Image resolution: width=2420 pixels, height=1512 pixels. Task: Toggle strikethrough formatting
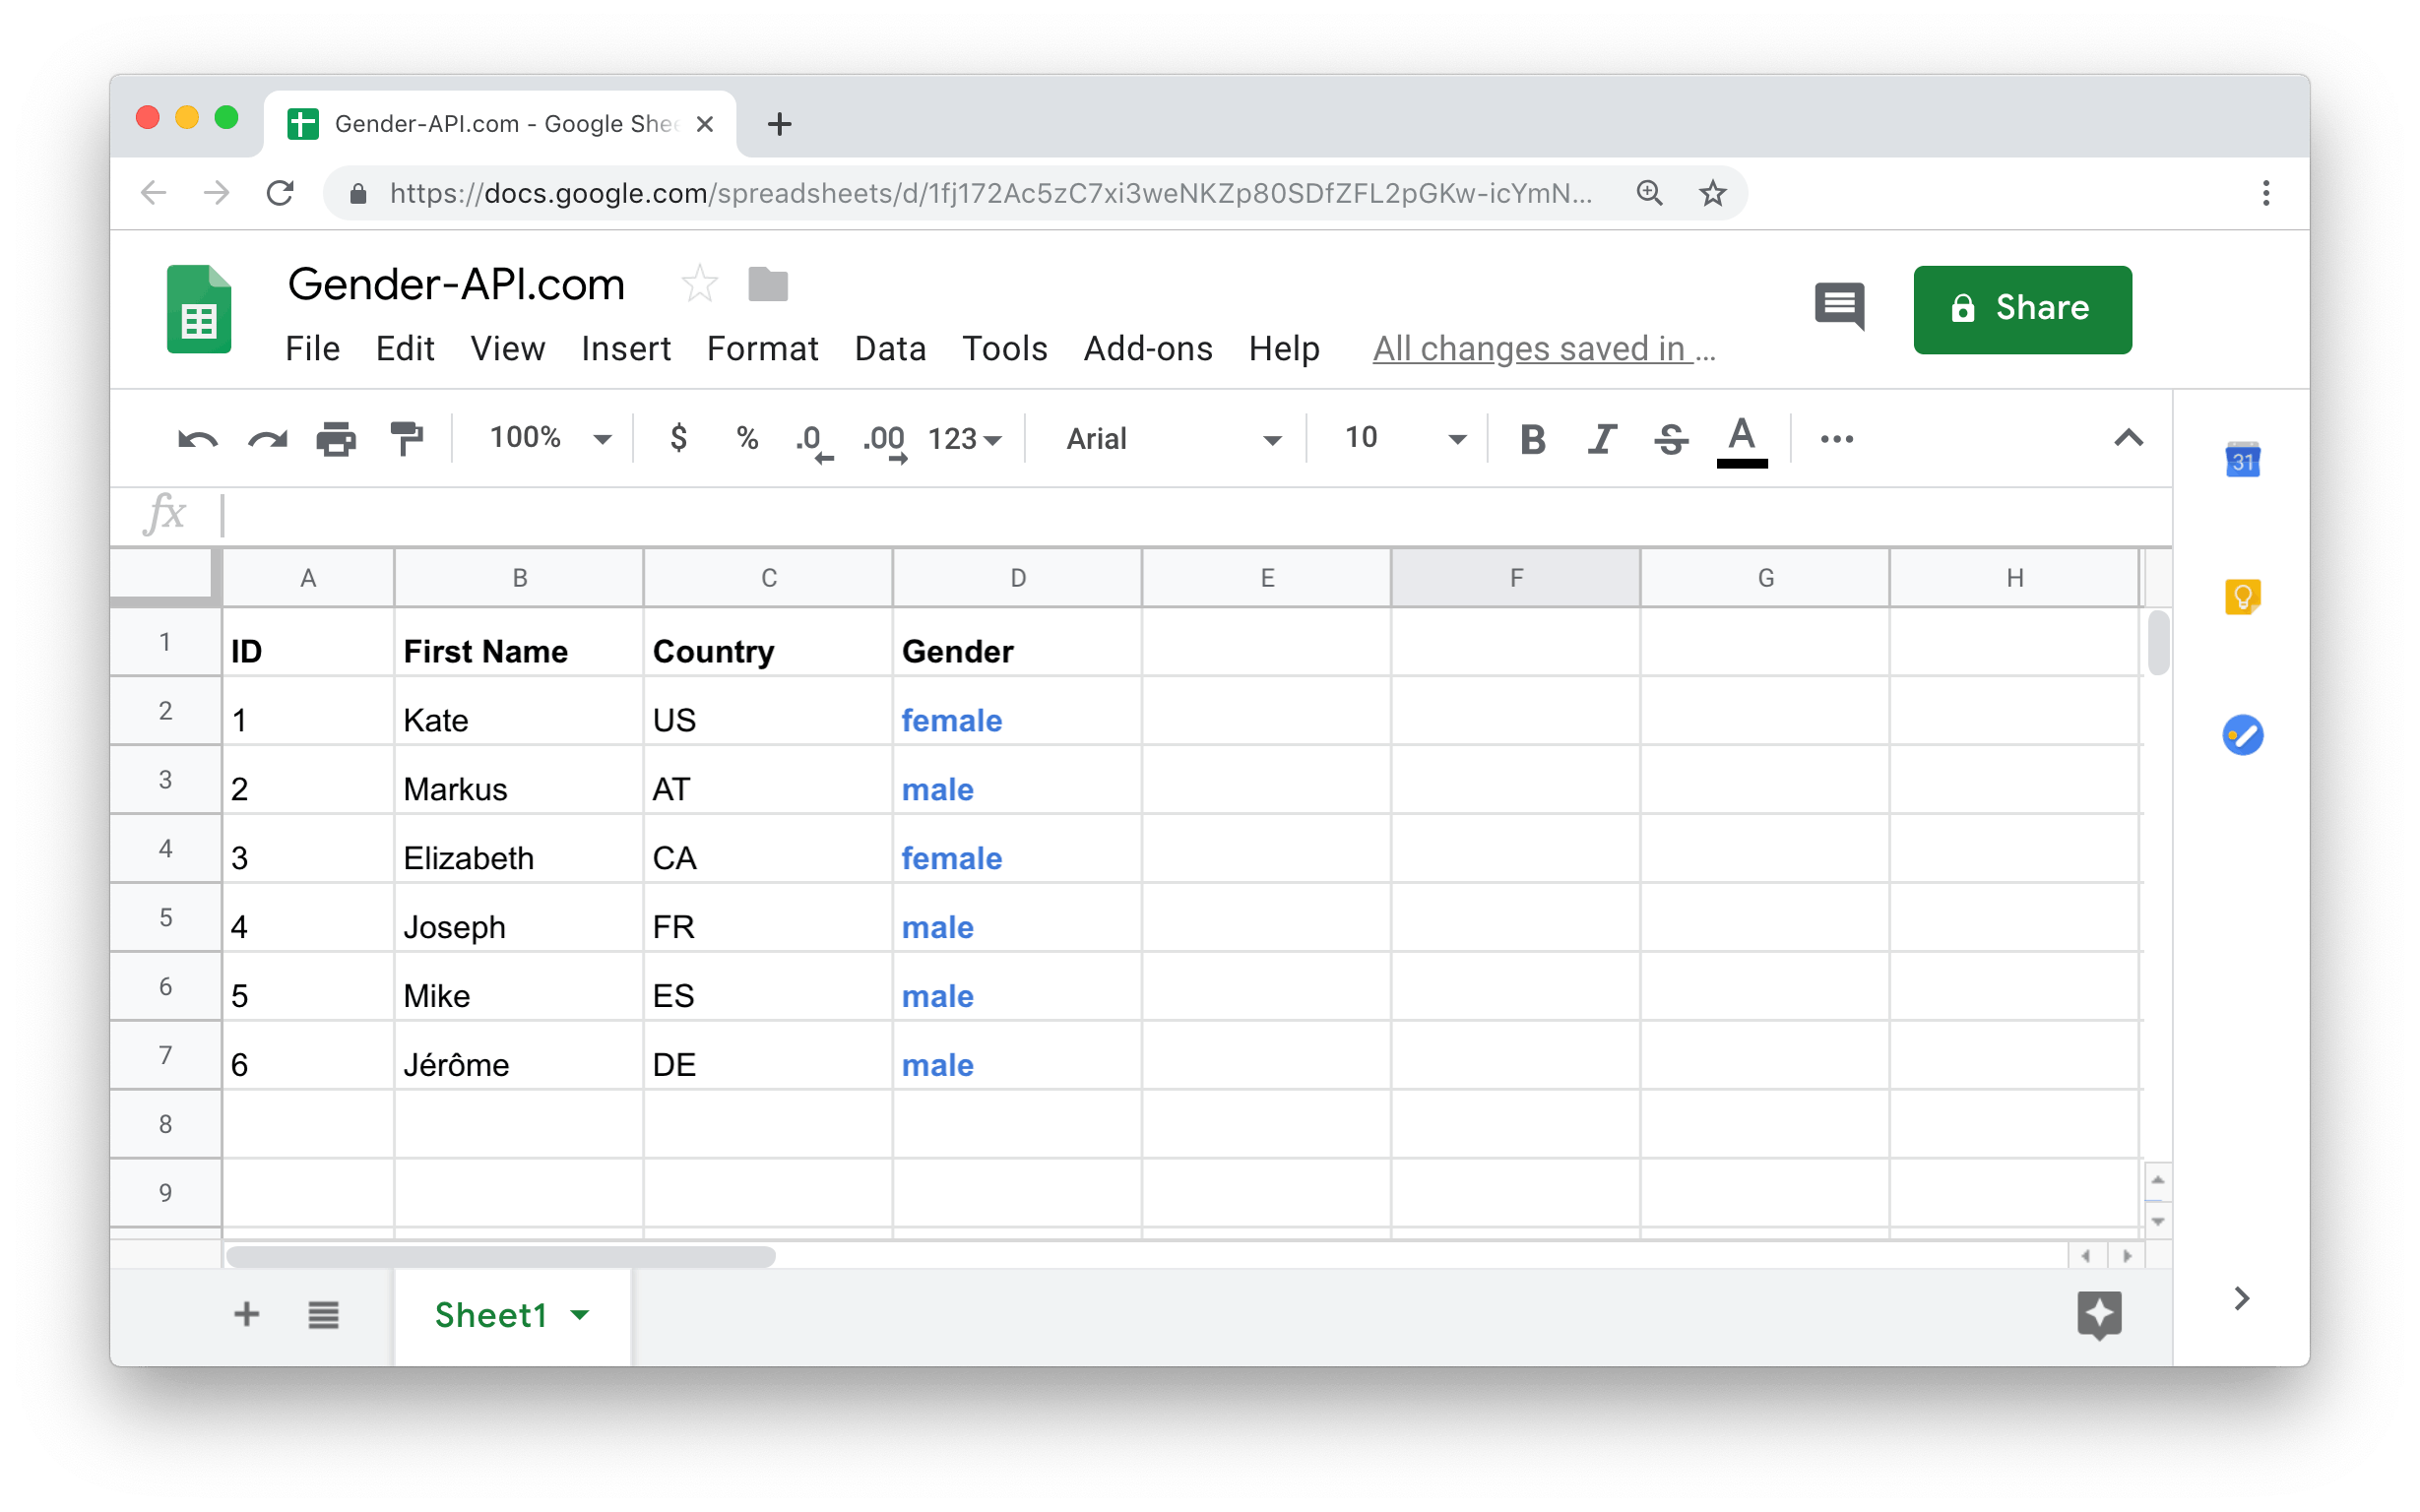[1671, 438]
